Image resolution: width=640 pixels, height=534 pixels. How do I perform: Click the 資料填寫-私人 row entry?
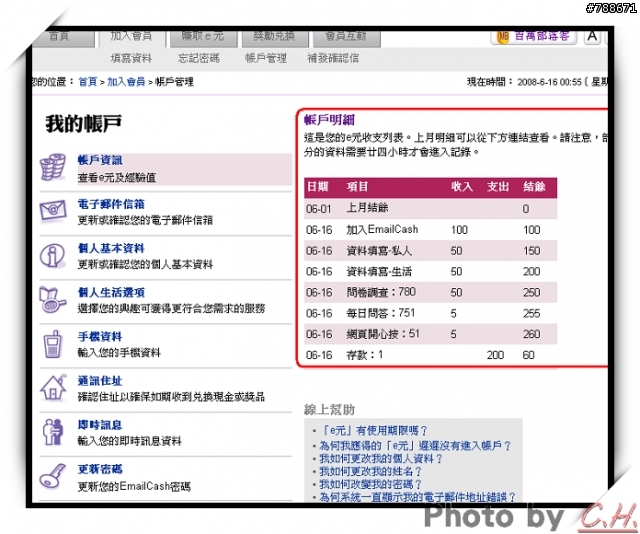379,251
